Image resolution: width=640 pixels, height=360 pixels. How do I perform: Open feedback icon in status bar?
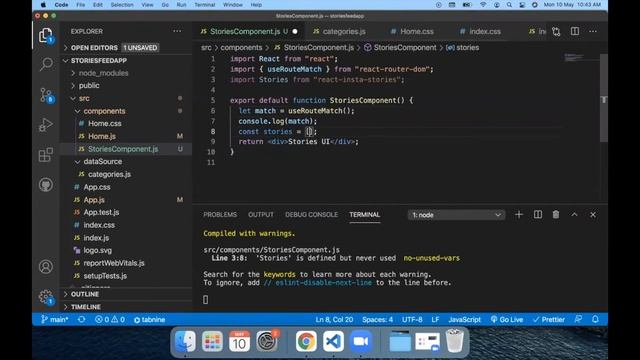click(x=578, y=320)
